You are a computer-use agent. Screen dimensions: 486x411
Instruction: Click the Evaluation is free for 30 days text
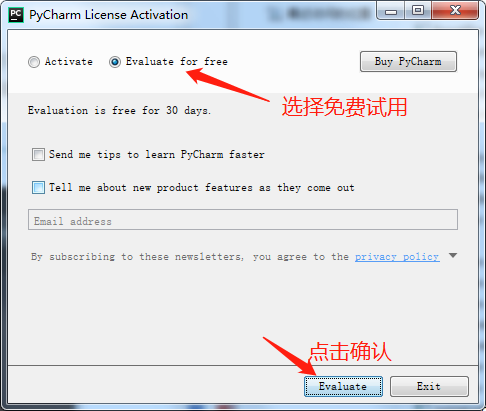119,110
